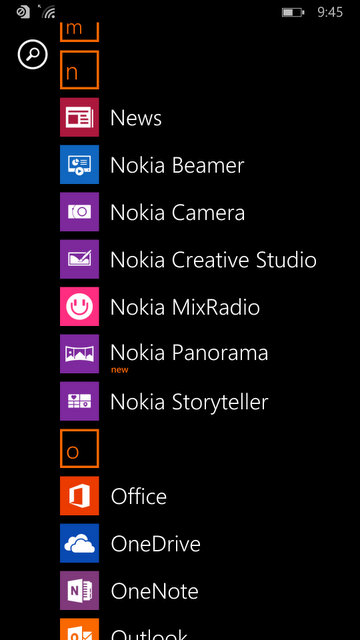Open the pink Nokia MixRadio smiley icon

pyautogui.click(x=79, y=307)
